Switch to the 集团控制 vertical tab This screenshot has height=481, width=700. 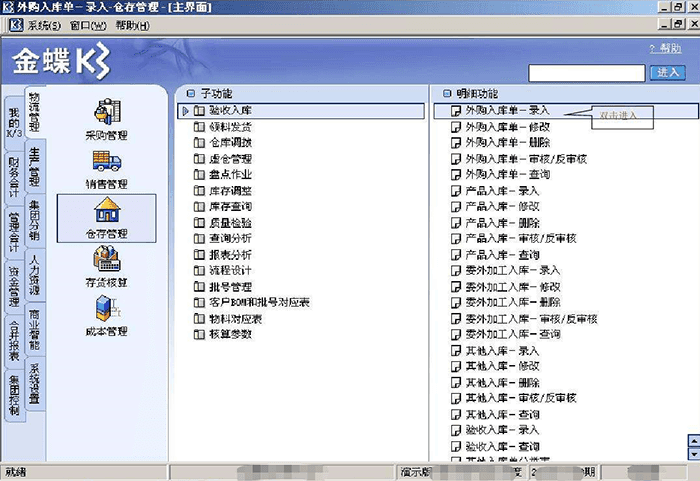click(14, 395)
